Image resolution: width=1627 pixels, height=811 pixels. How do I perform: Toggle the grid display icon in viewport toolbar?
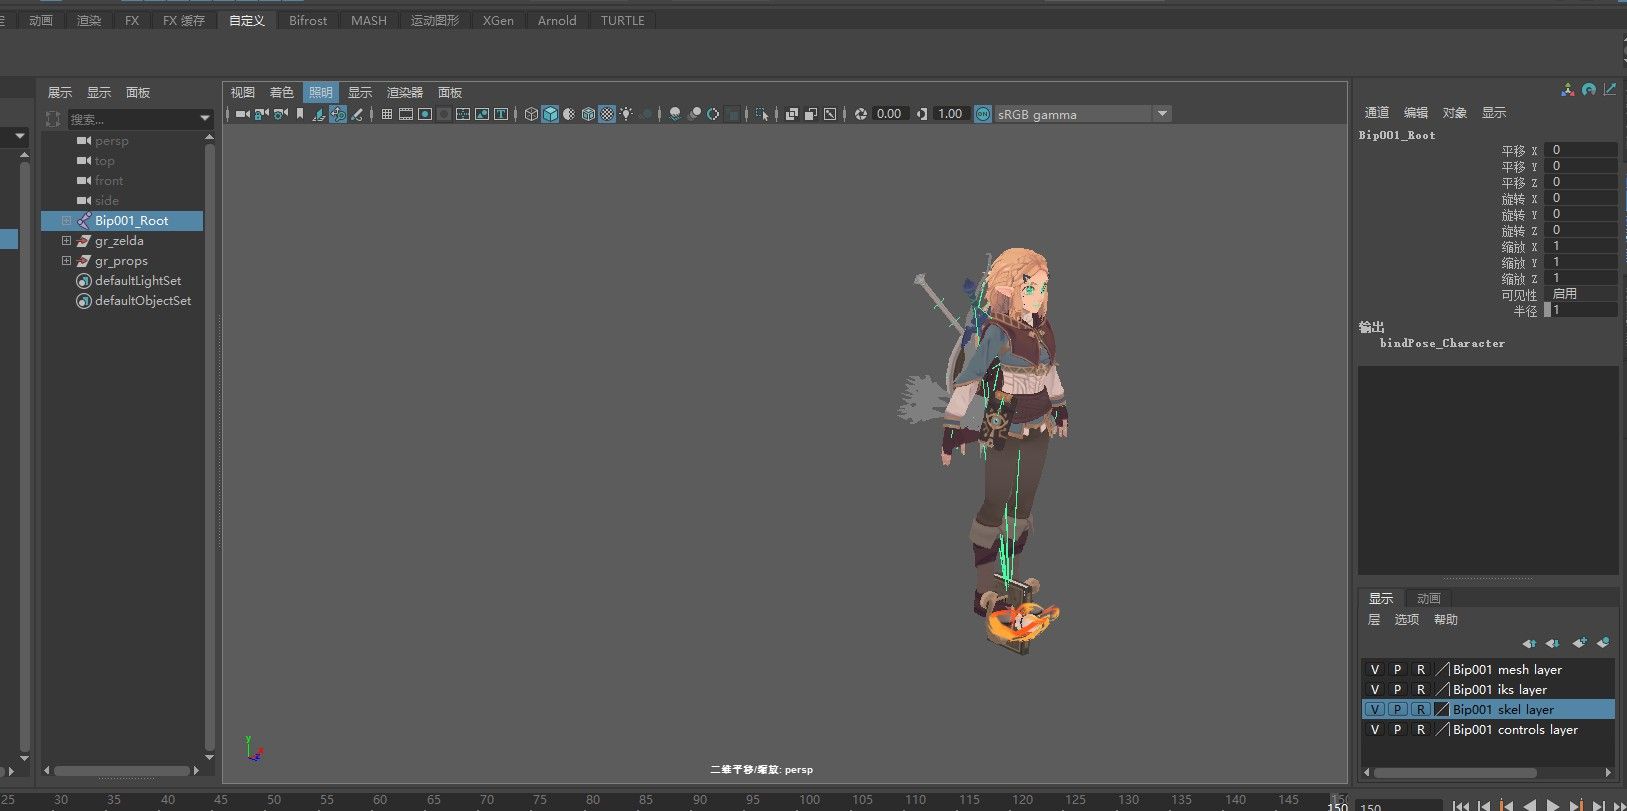pos(387,114)
